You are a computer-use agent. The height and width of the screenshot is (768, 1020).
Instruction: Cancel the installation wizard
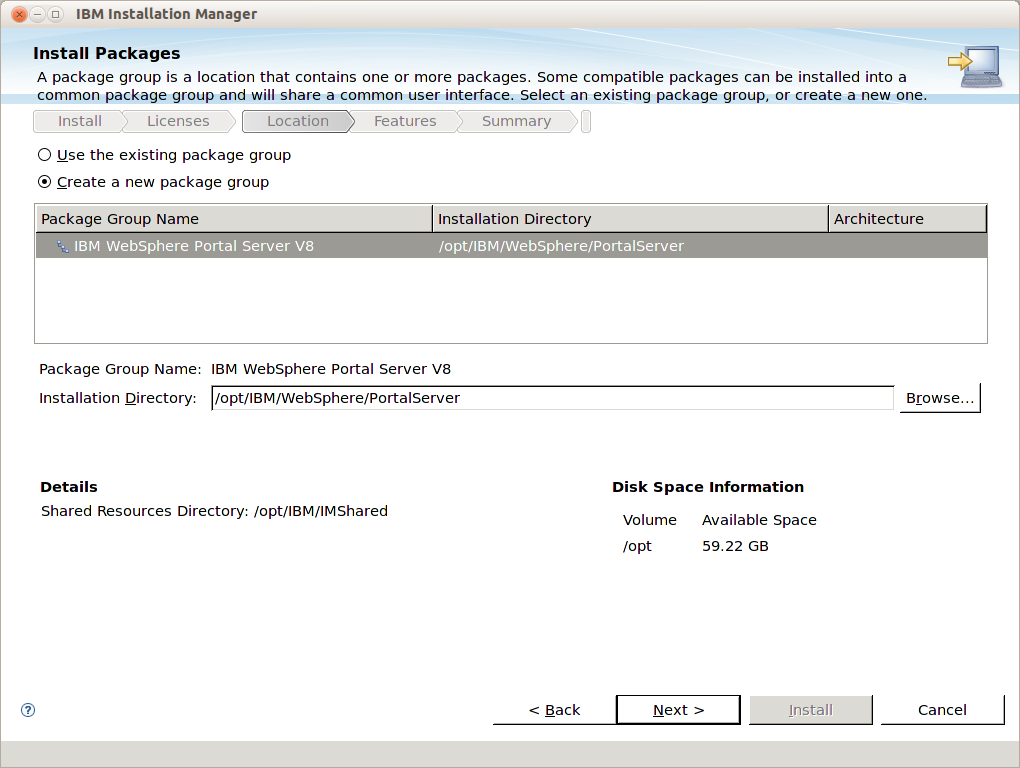[942, 710]
